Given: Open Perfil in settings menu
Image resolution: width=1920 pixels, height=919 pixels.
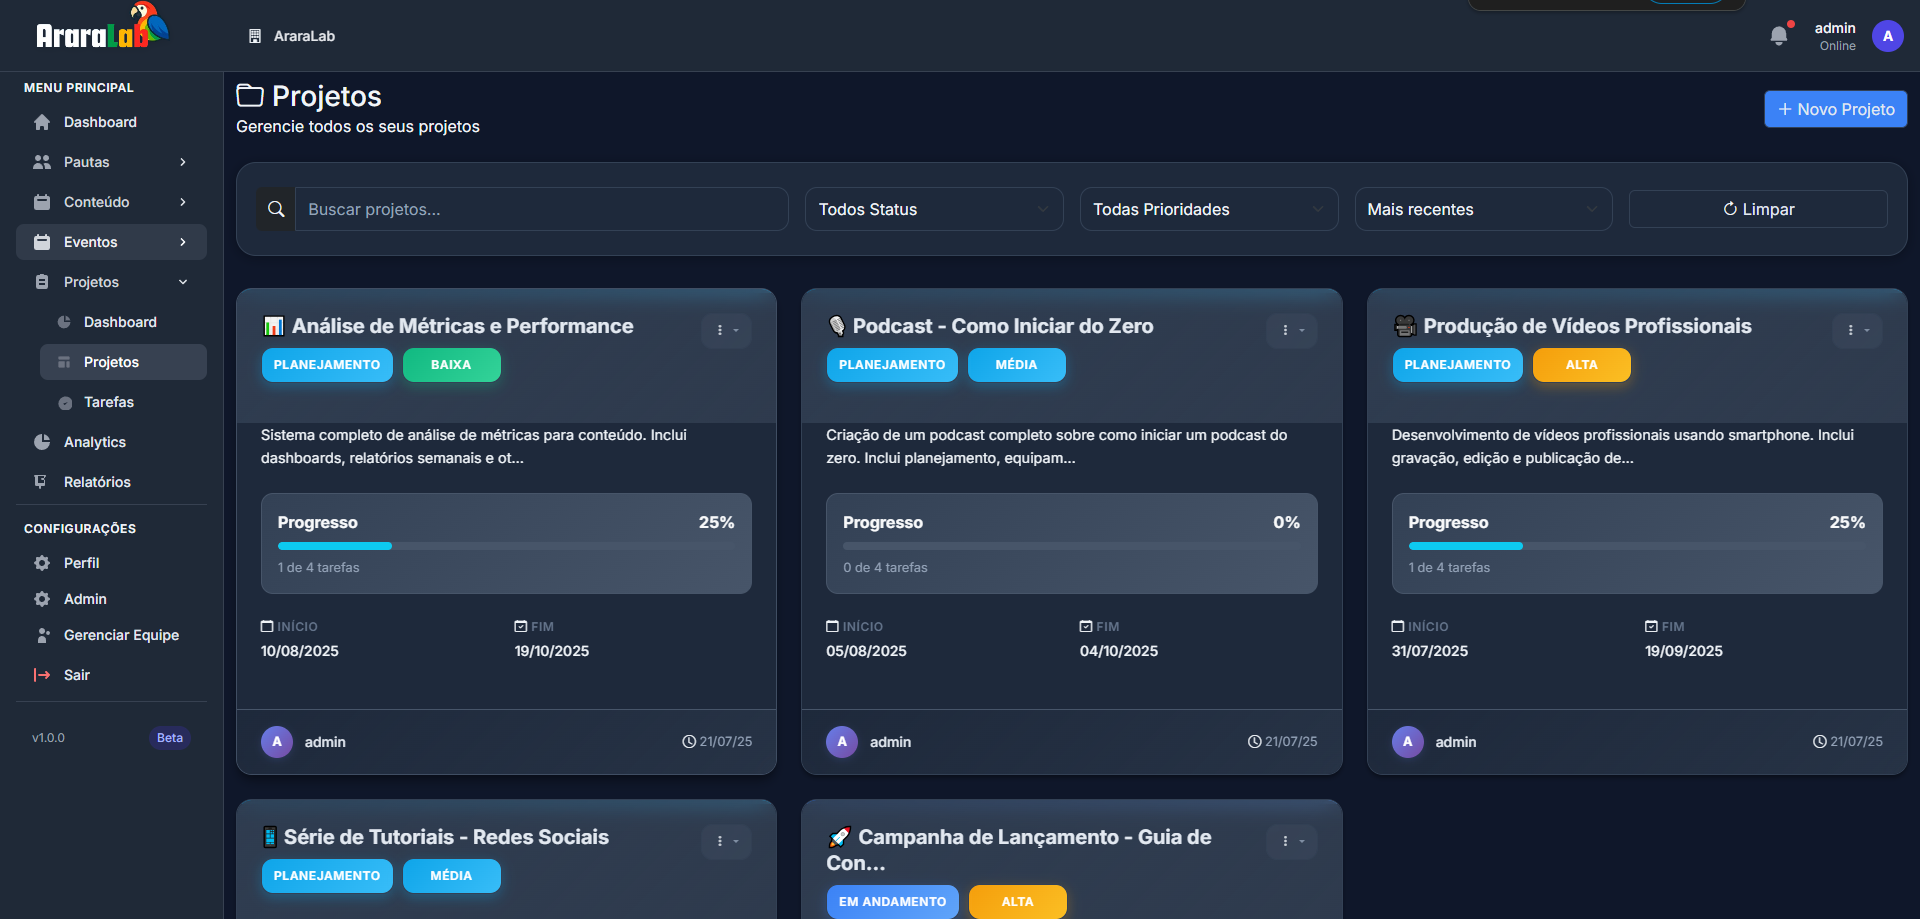Looking at the screenshot, I should tap(111, 563).
